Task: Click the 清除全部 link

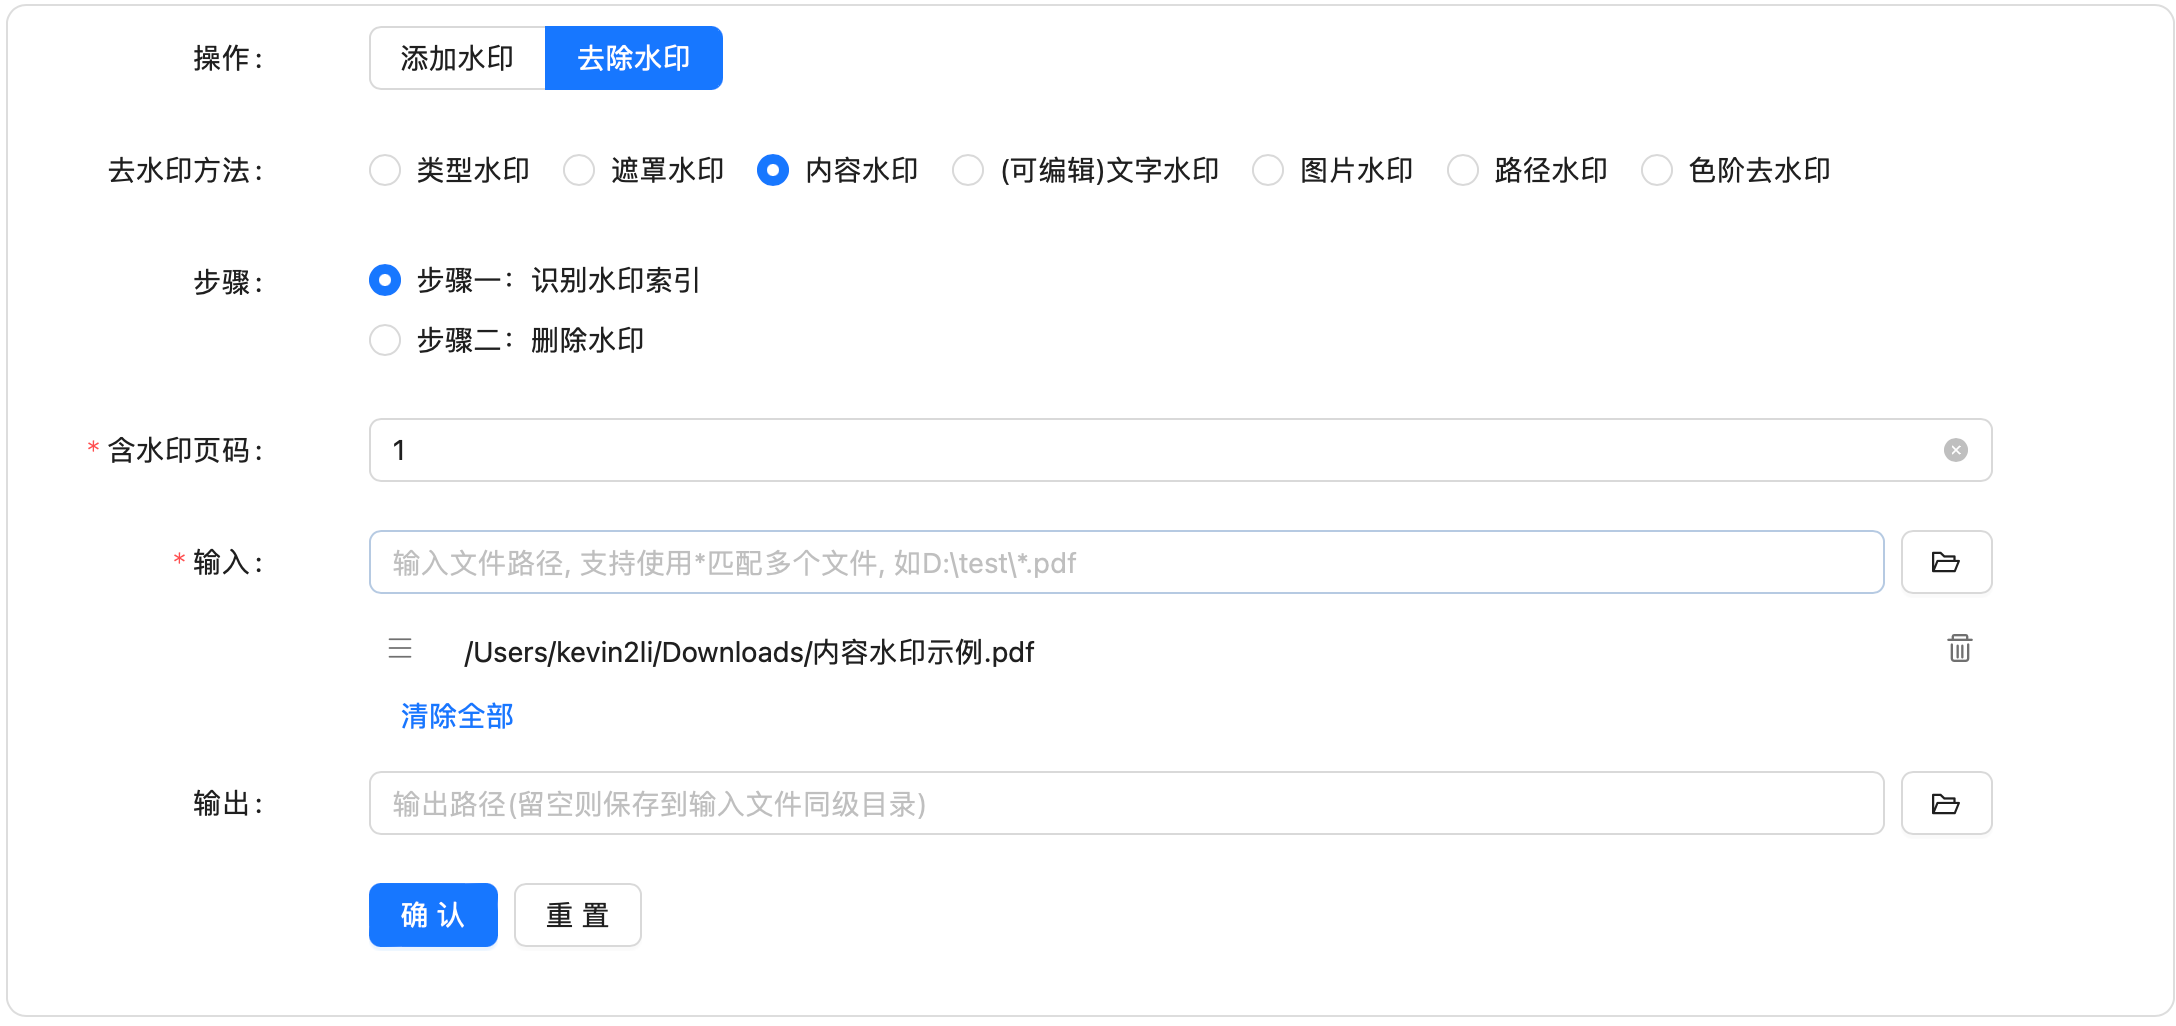Action: point(457,716)
